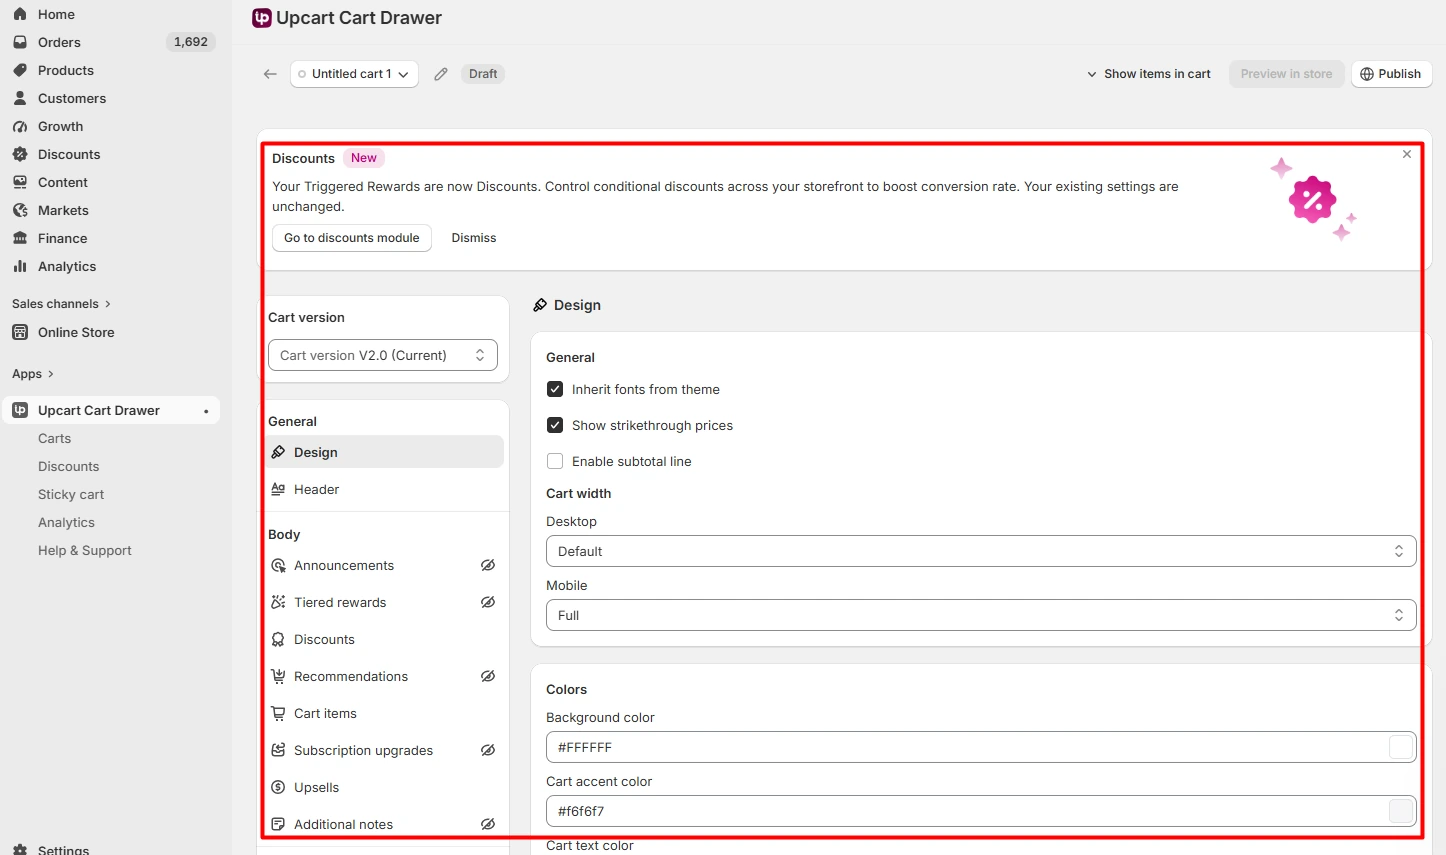This screenshot has height=855, width=1446.
Task: Click the Upcart Cart Drawer app icon in sidebar
Action: point(20,410)
